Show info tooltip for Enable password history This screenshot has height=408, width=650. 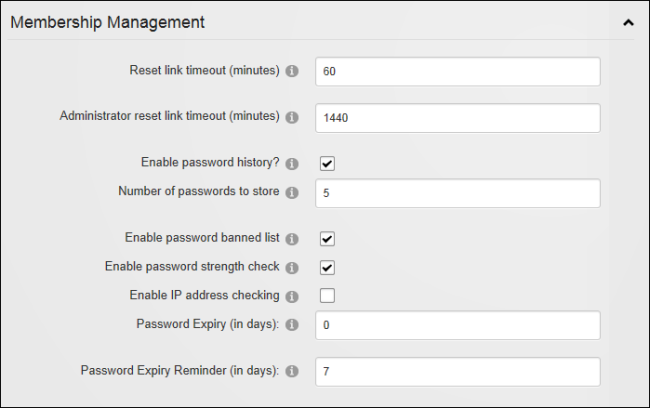(x=292, y=164)
